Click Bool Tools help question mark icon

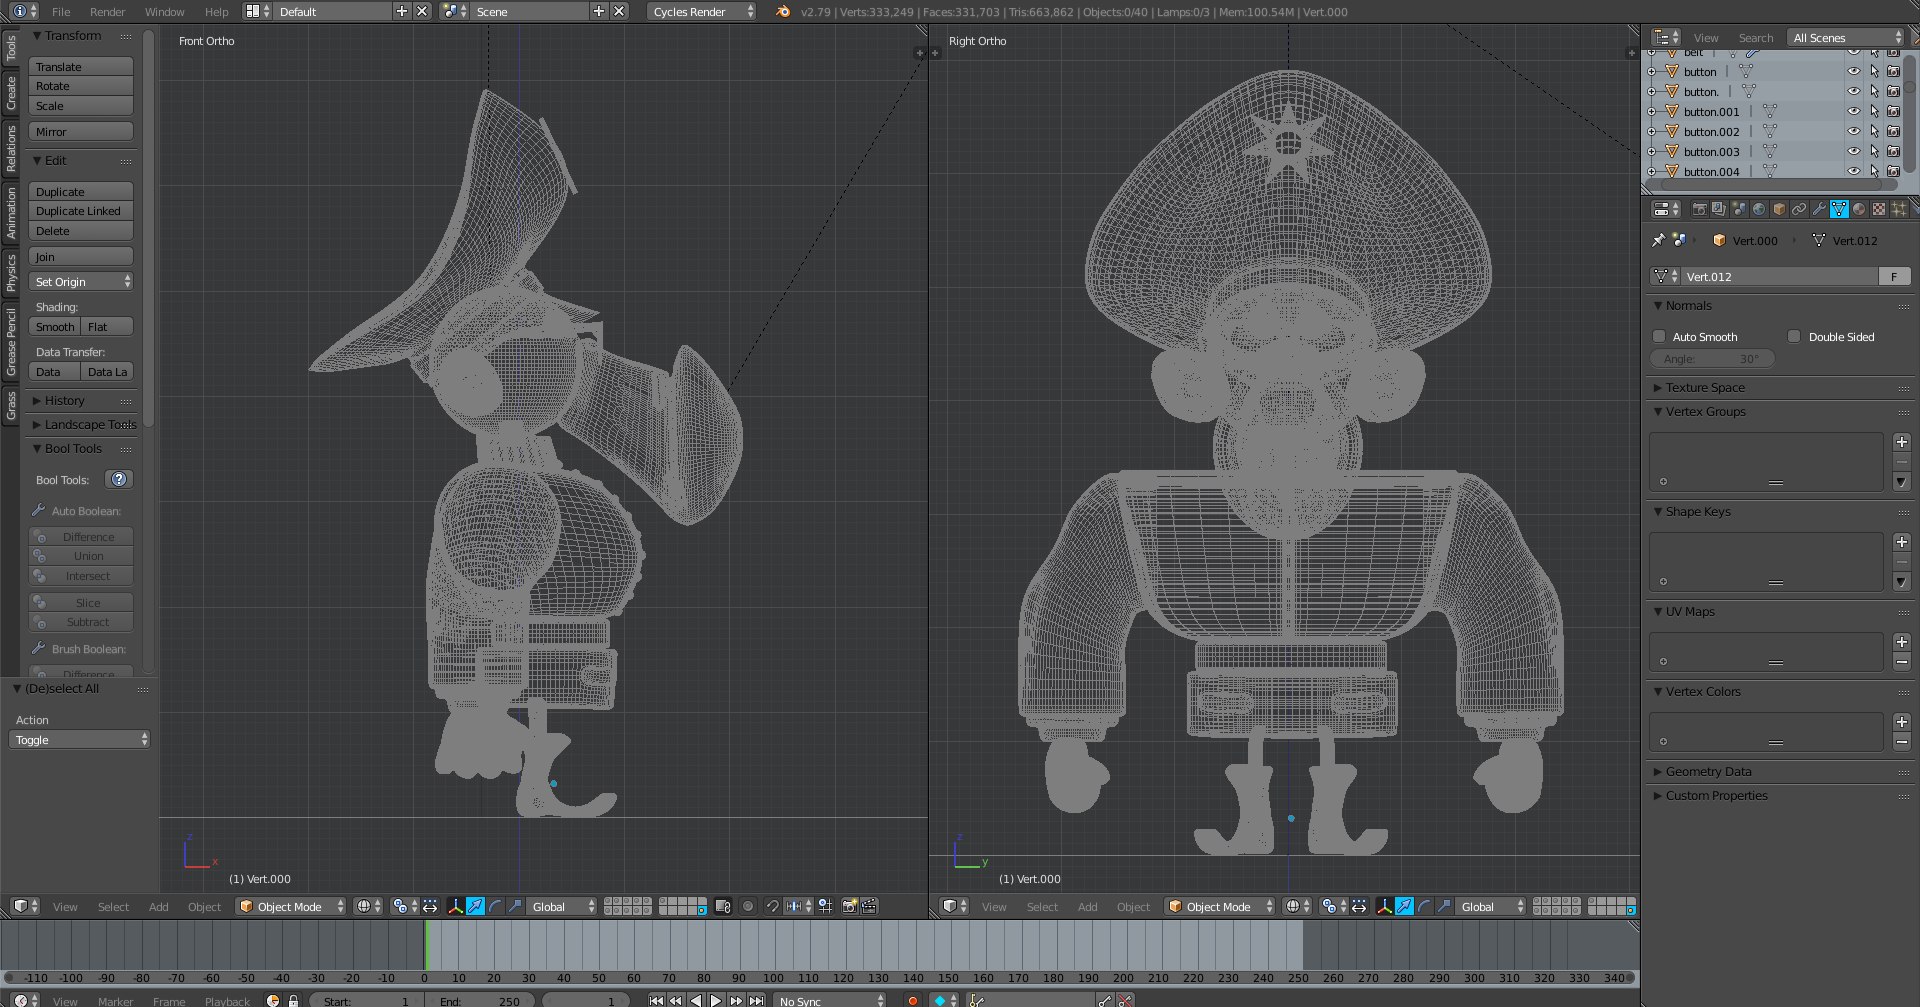(119, 479)
